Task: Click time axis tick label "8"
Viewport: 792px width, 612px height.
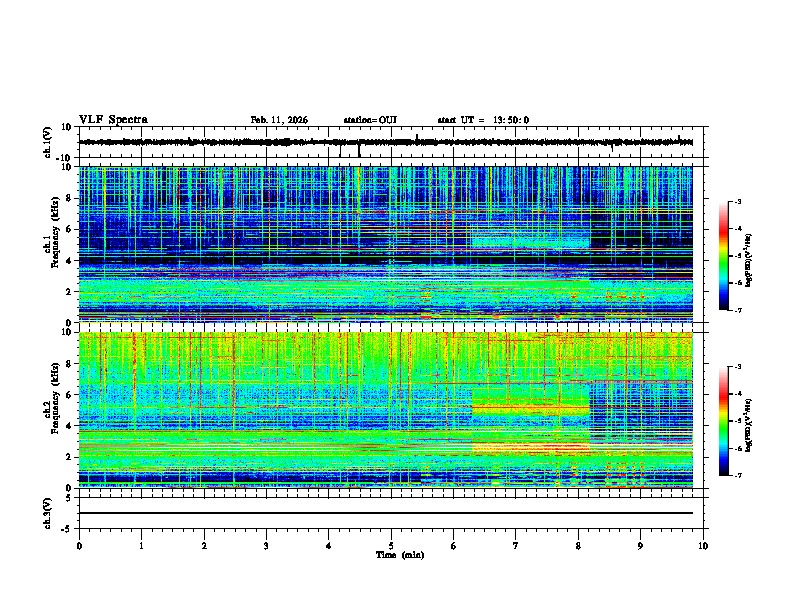Action: pyautogui.click(x=578, y=546)
